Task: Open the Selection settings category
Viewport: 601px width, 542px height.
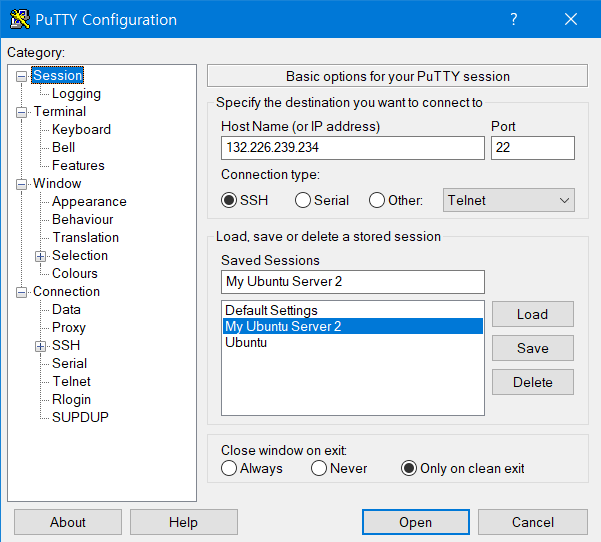Action: pos(80,256)
